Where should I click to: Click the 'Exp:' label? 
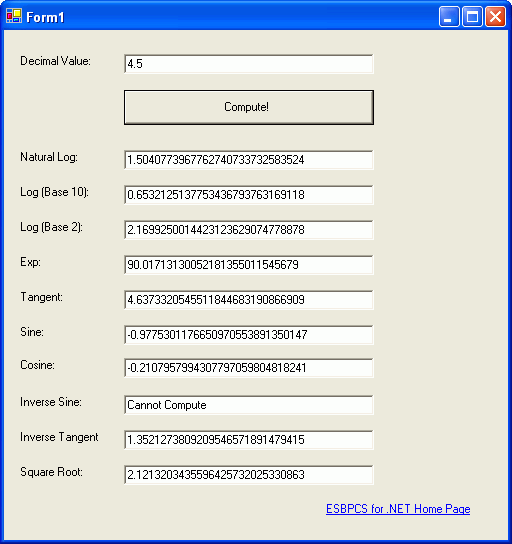click(31, 262)
